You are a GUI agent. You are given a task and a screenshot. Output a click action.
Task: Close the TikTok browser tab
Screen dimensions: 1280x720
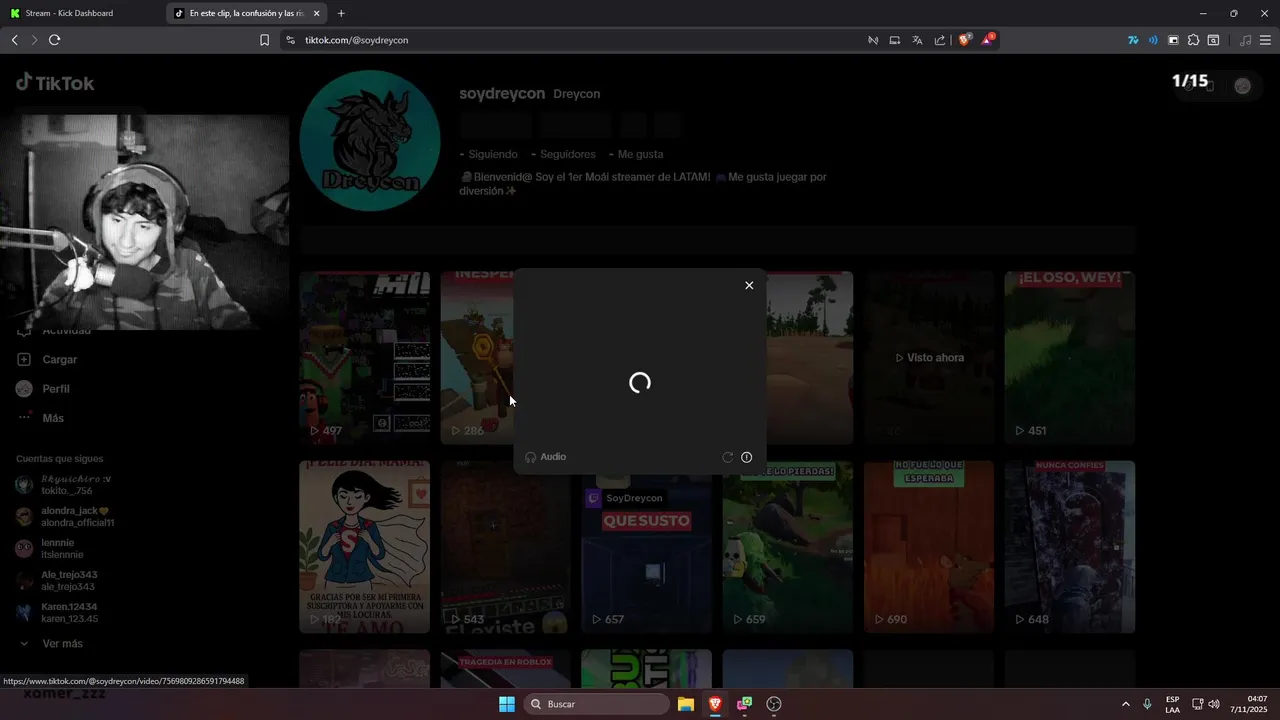click(x=317, y=13)
